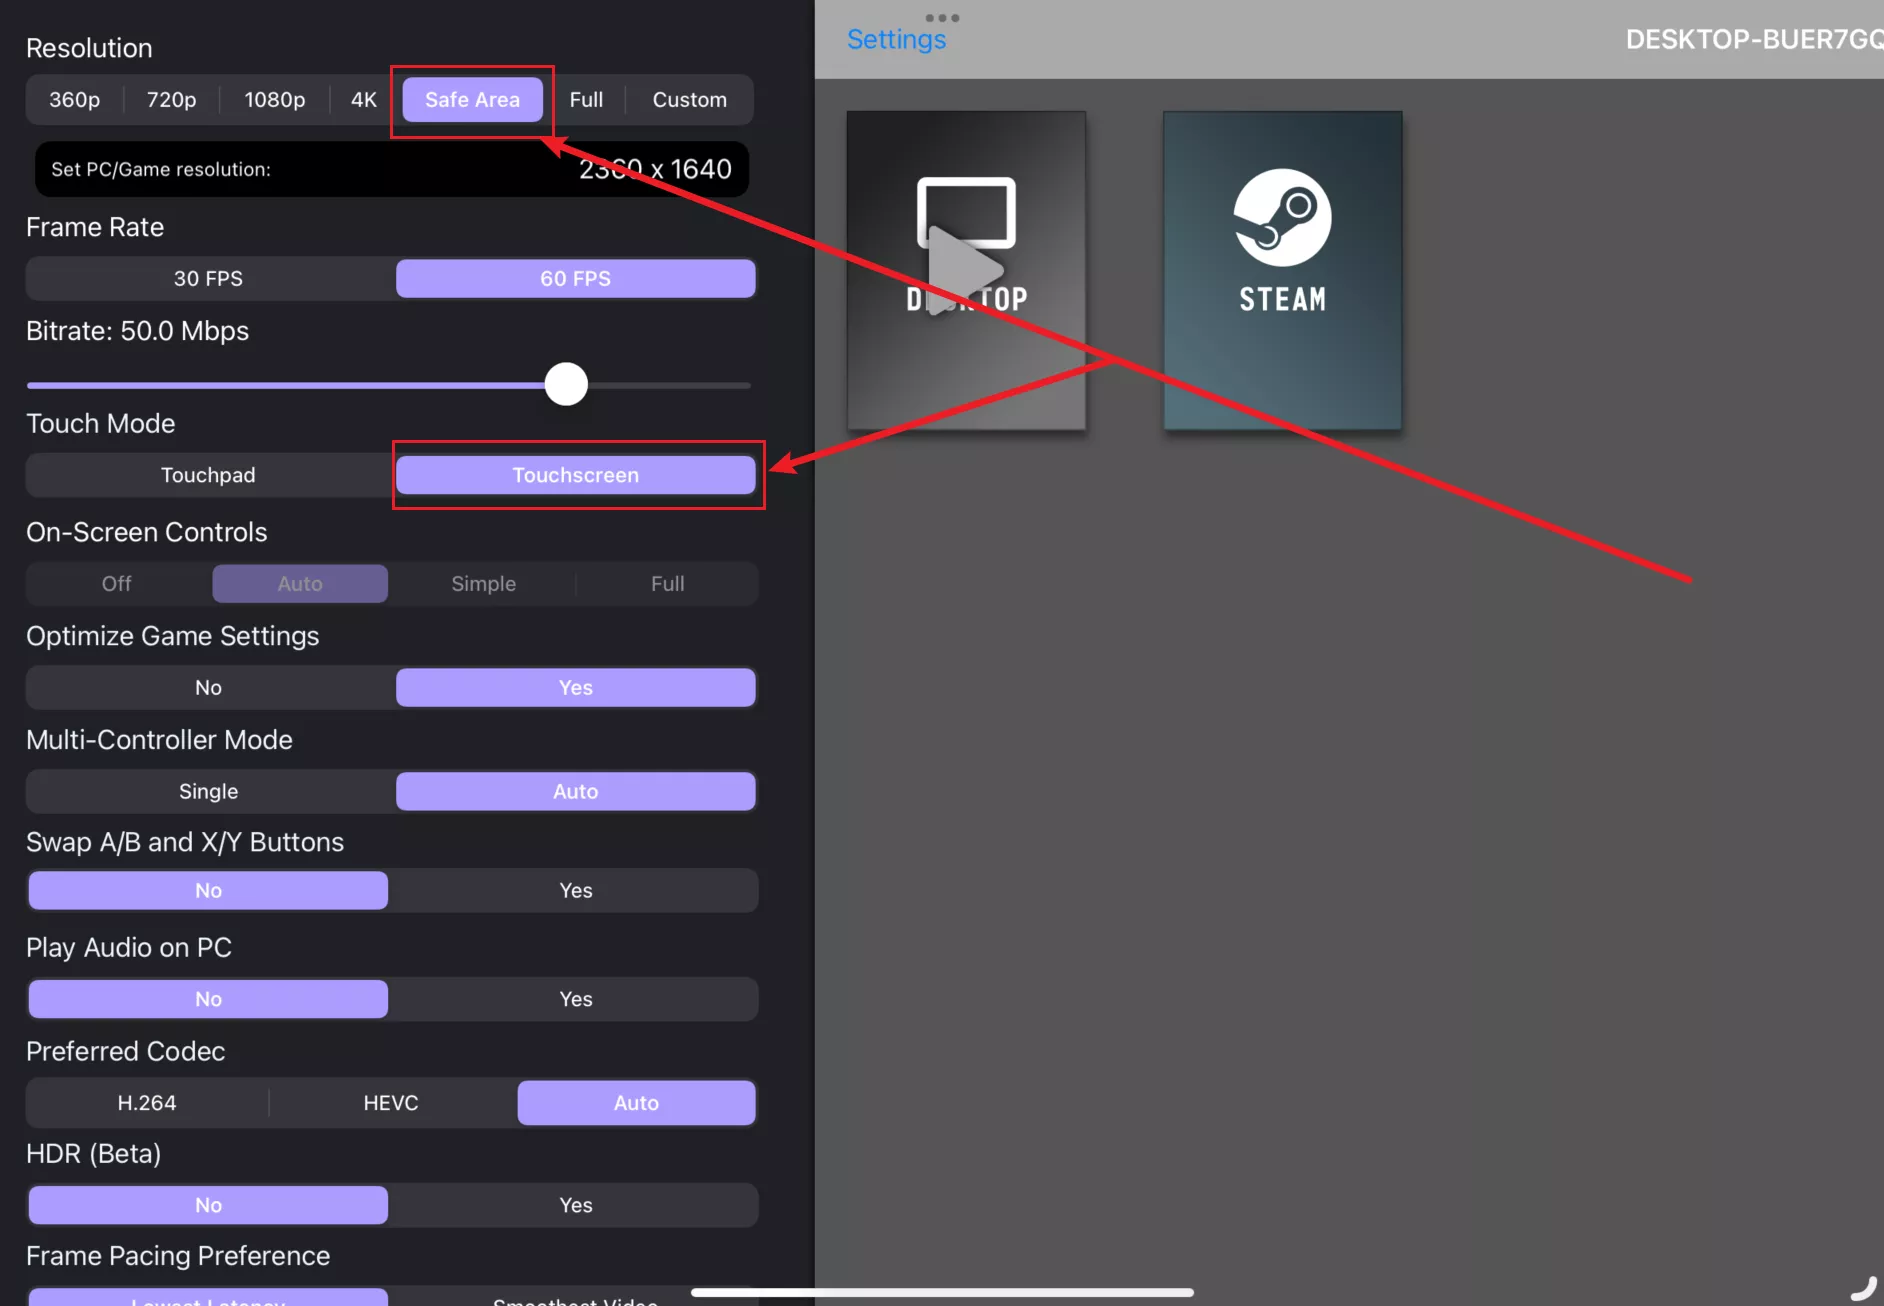
Task: Select Yes for Play Audio on PC
Action: 576,1000
